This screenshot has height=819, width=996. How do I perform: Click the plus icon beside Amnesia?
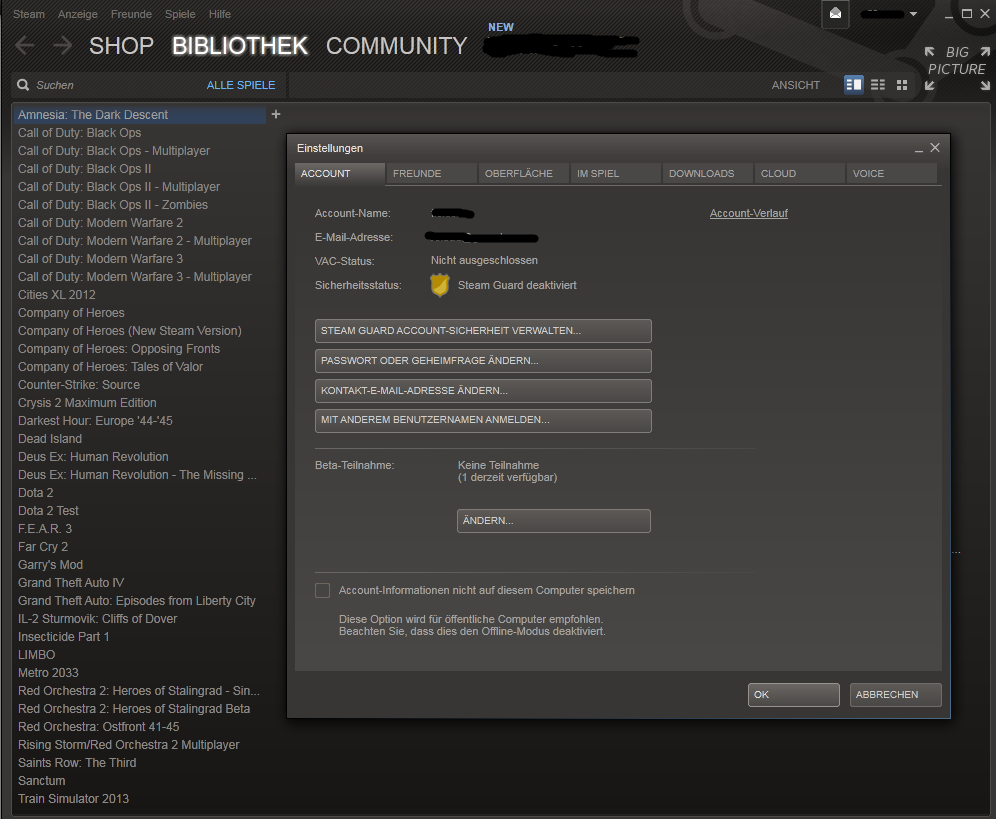point(276,114)
